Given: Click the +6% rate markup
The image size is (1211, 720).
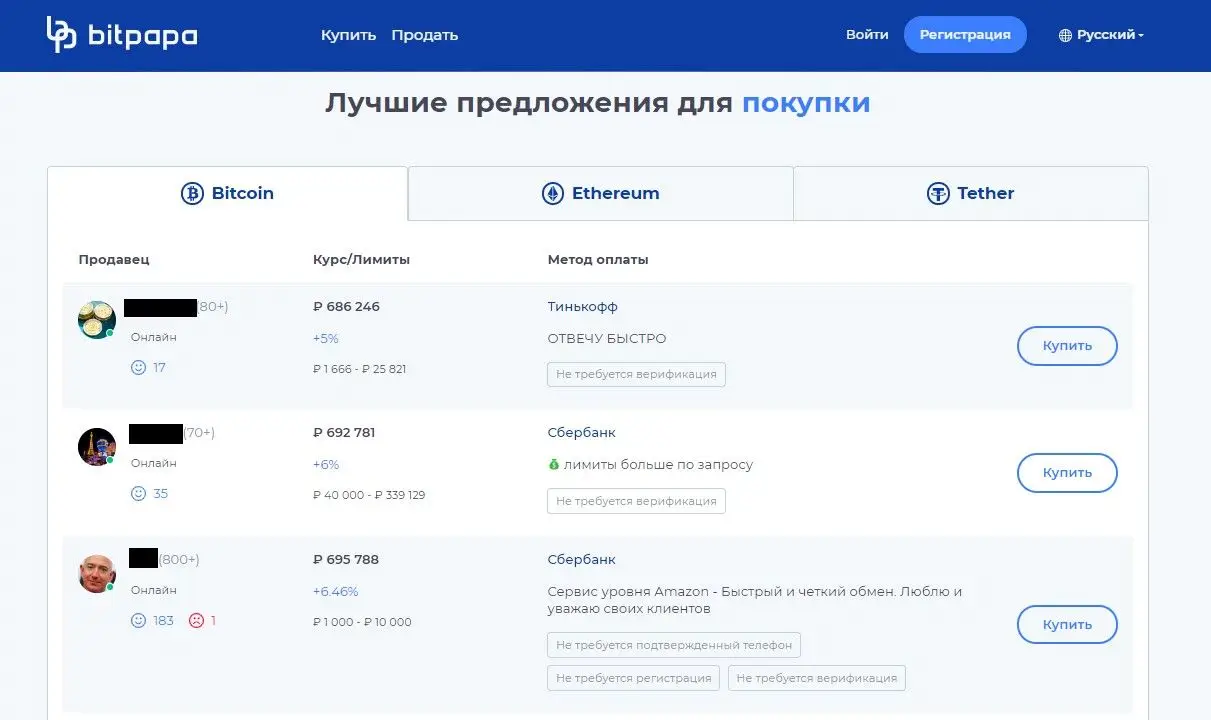Looking at the screenshot, I should [326, 465].
